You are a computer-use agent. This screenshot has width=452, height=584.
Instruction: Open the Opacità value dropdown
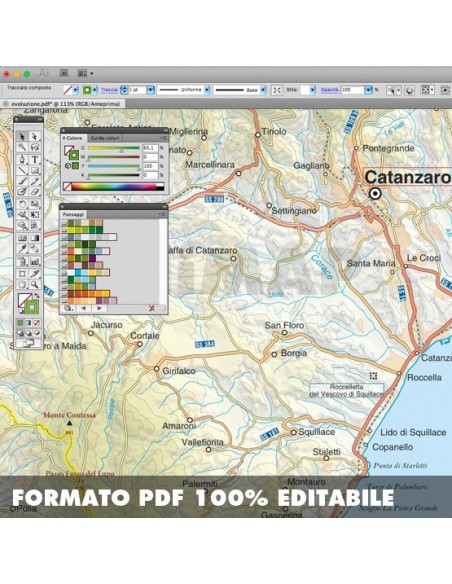(x=368, y=90)
